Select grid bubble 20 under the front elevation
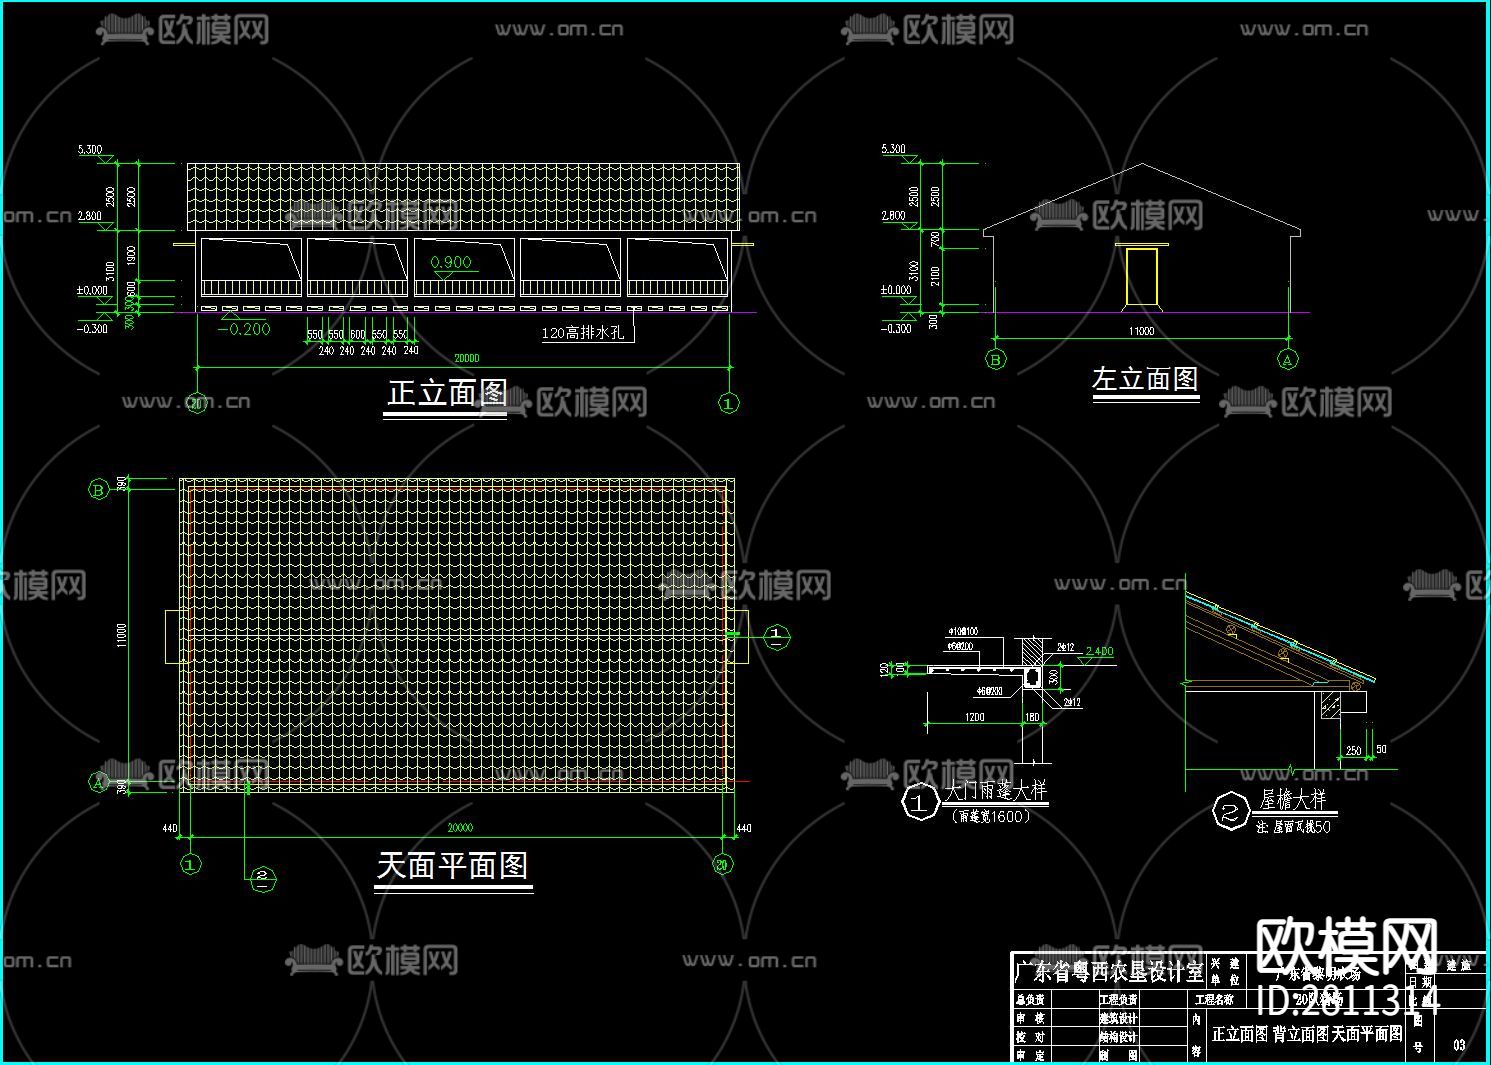Screen dimensions: 1491x1065 (x=196, y=401)
